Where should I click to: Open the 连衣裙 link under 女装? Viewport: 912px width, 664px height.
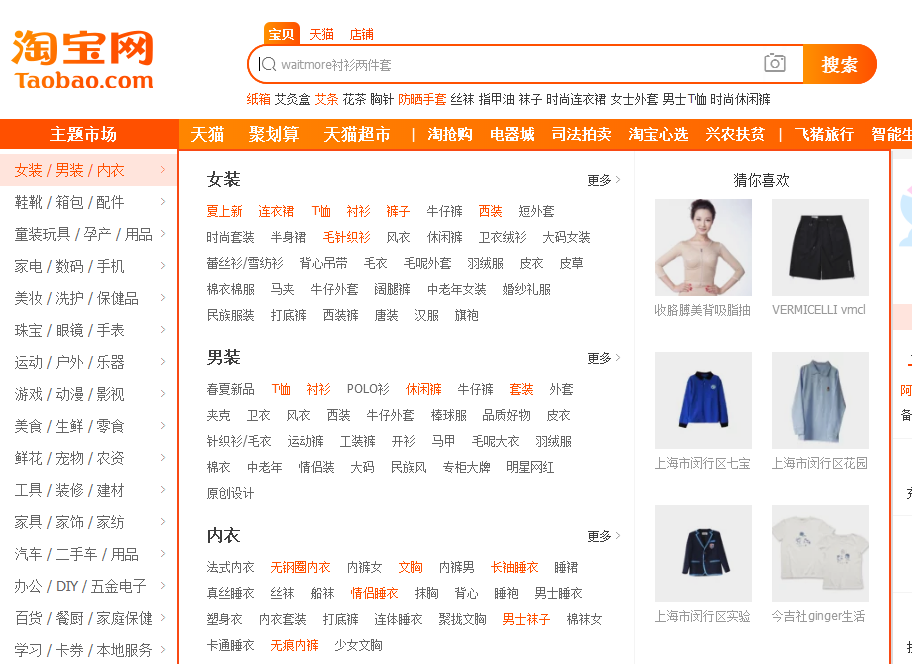coord(276,211)
